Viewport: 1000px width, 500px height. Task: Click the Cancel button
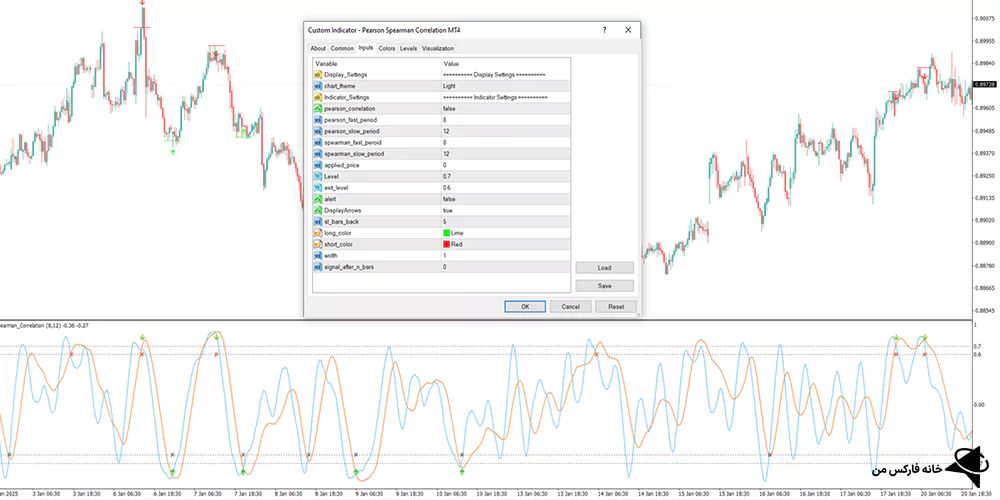(x=570, y=307)
